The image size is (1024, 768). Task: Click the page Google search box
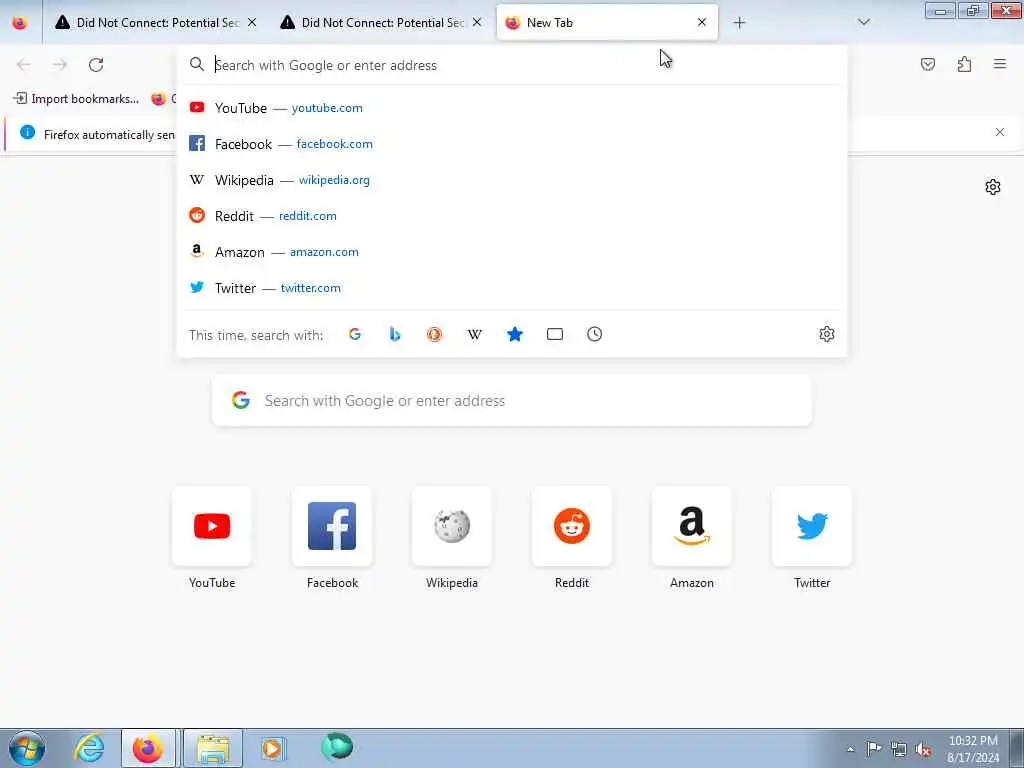pyautogui.click(x=512, y=400)
